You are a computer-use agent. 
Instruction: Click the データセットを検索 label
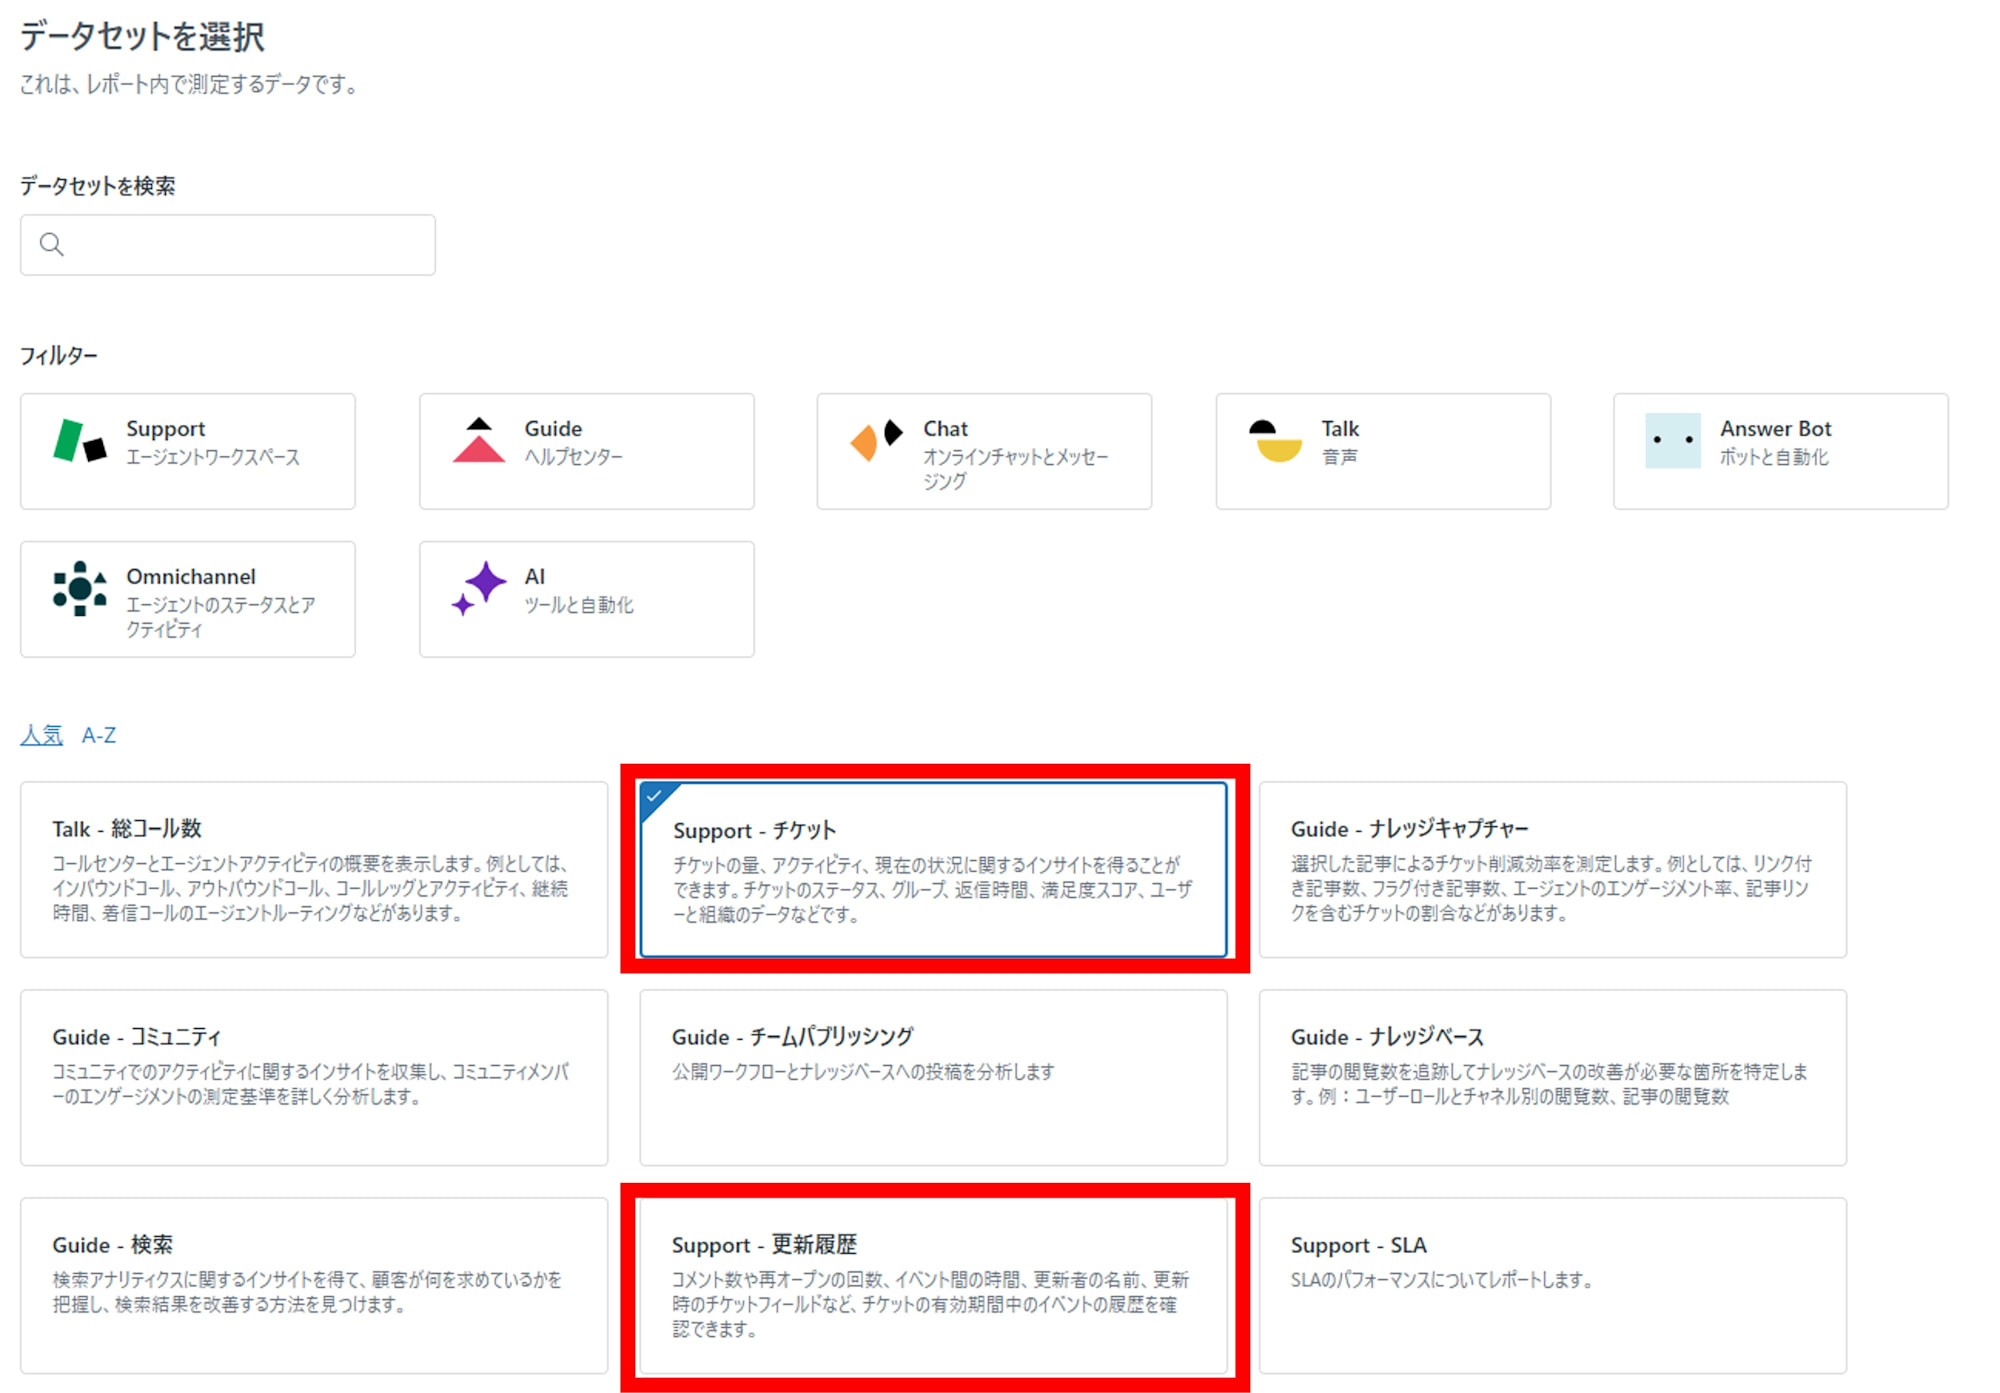point(98,186)
